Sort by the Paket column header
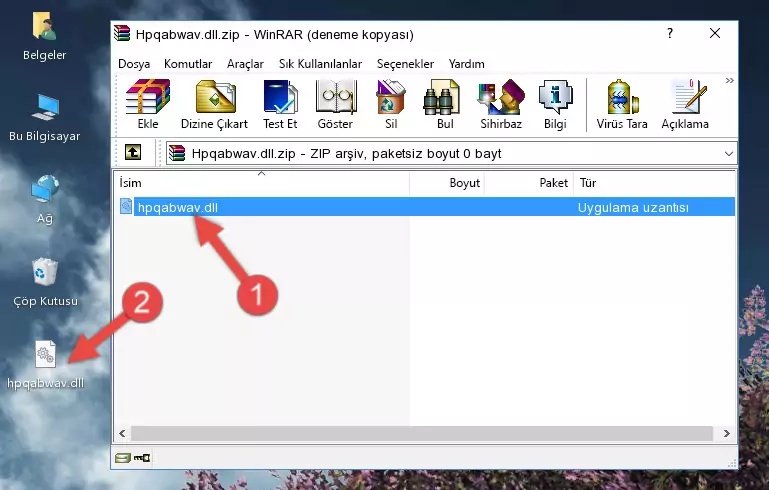 click(529, 182)
